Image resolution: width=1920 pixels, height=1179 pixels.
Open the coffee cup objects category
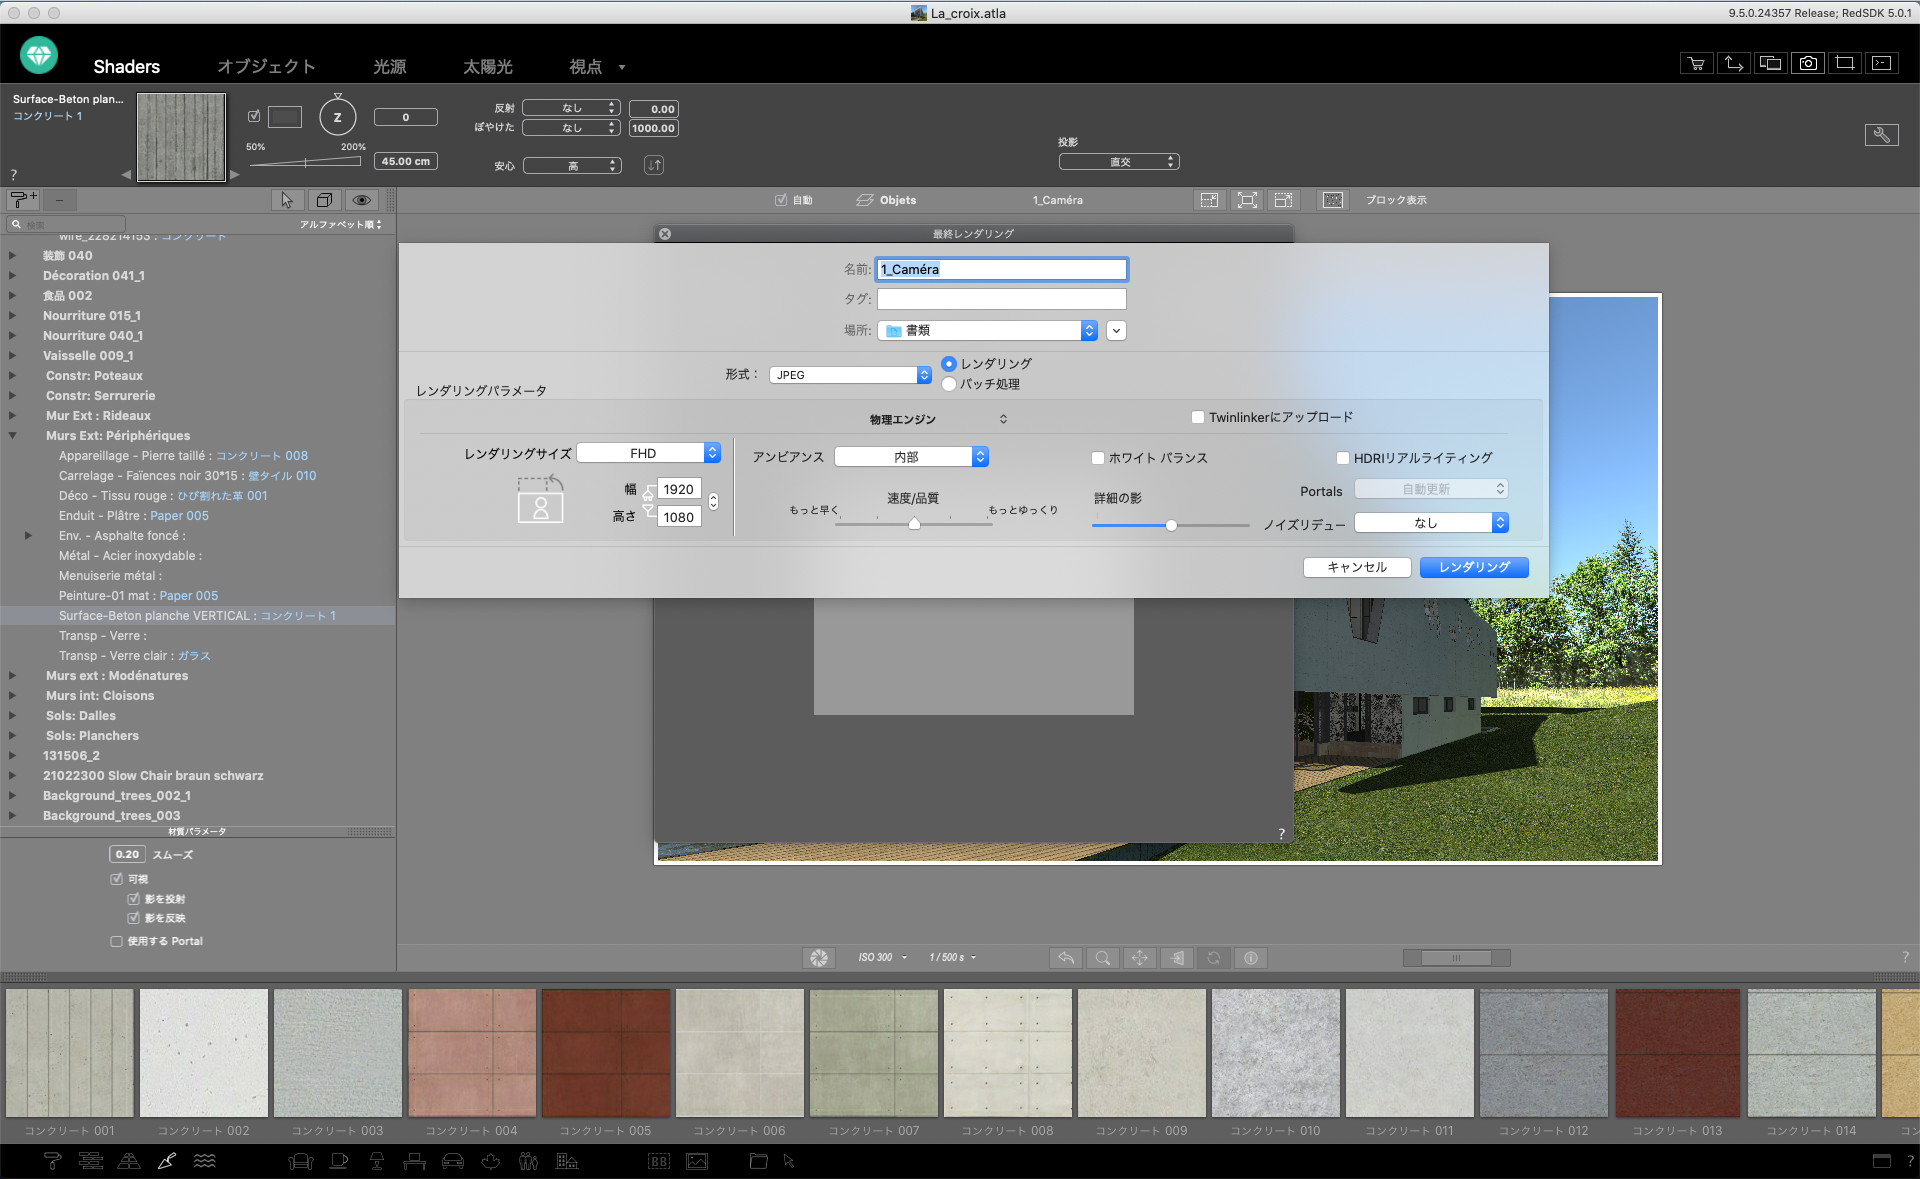pyautogui.click(x=339, y=1161)
